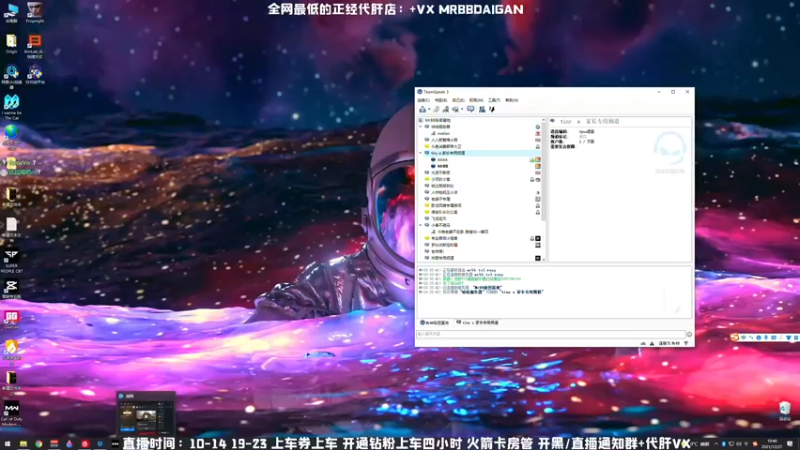Collapse the 'tiny a' channel expander arrow

pyautogui.click(x=420, y=153)
